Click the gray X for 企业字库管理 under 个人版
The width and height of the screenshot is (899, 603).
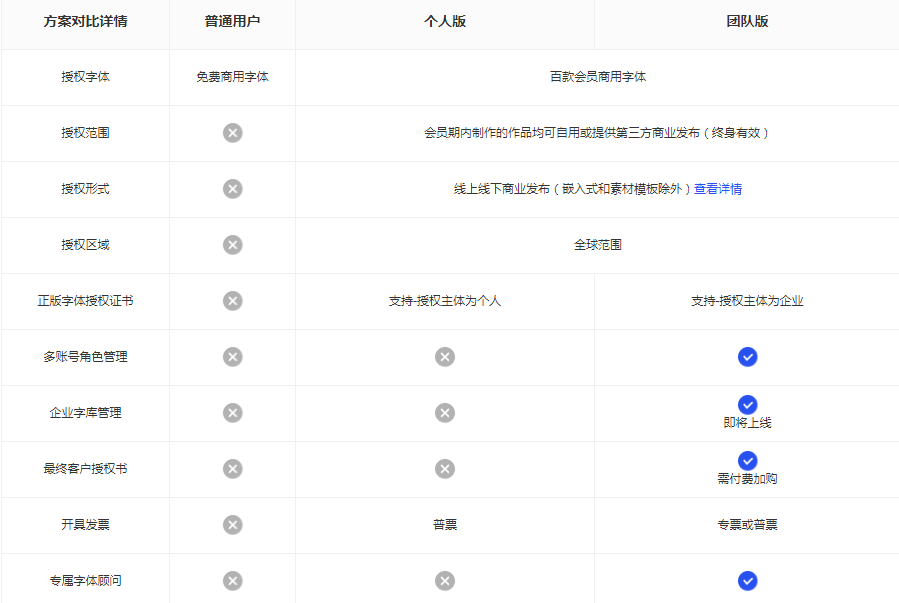[x=445, y=413]
